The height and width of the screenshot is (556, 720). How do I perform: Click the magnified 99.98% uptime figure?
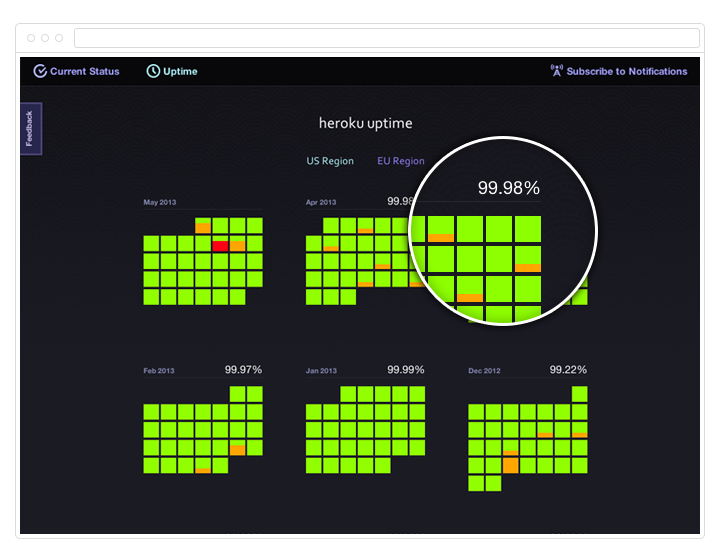(x=508, y=187)
